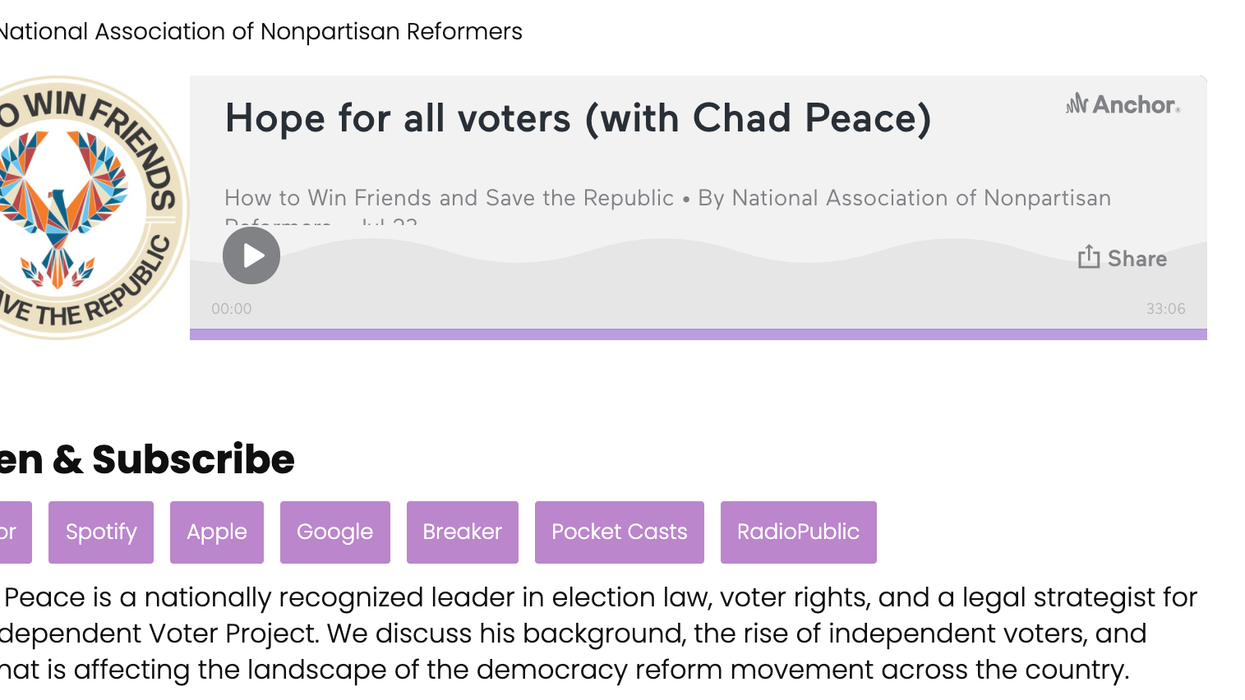This screenshot has height=700, width=1245.
Task: Open the podcast on Apple
Action: click(216, 532)
